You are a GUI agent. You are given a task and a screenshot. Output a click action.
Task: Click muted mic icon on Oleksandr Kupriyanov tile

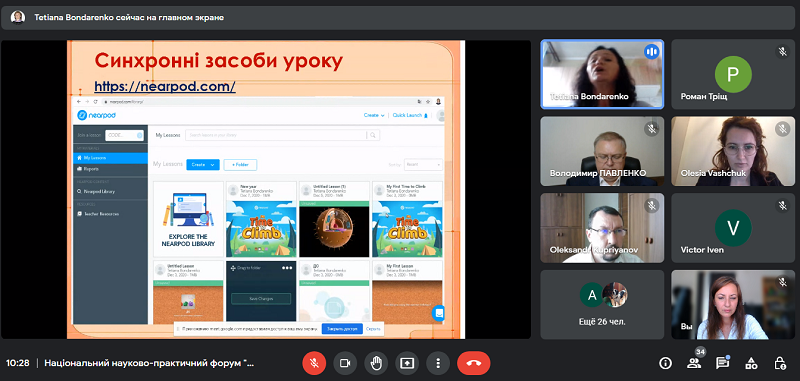652,205
